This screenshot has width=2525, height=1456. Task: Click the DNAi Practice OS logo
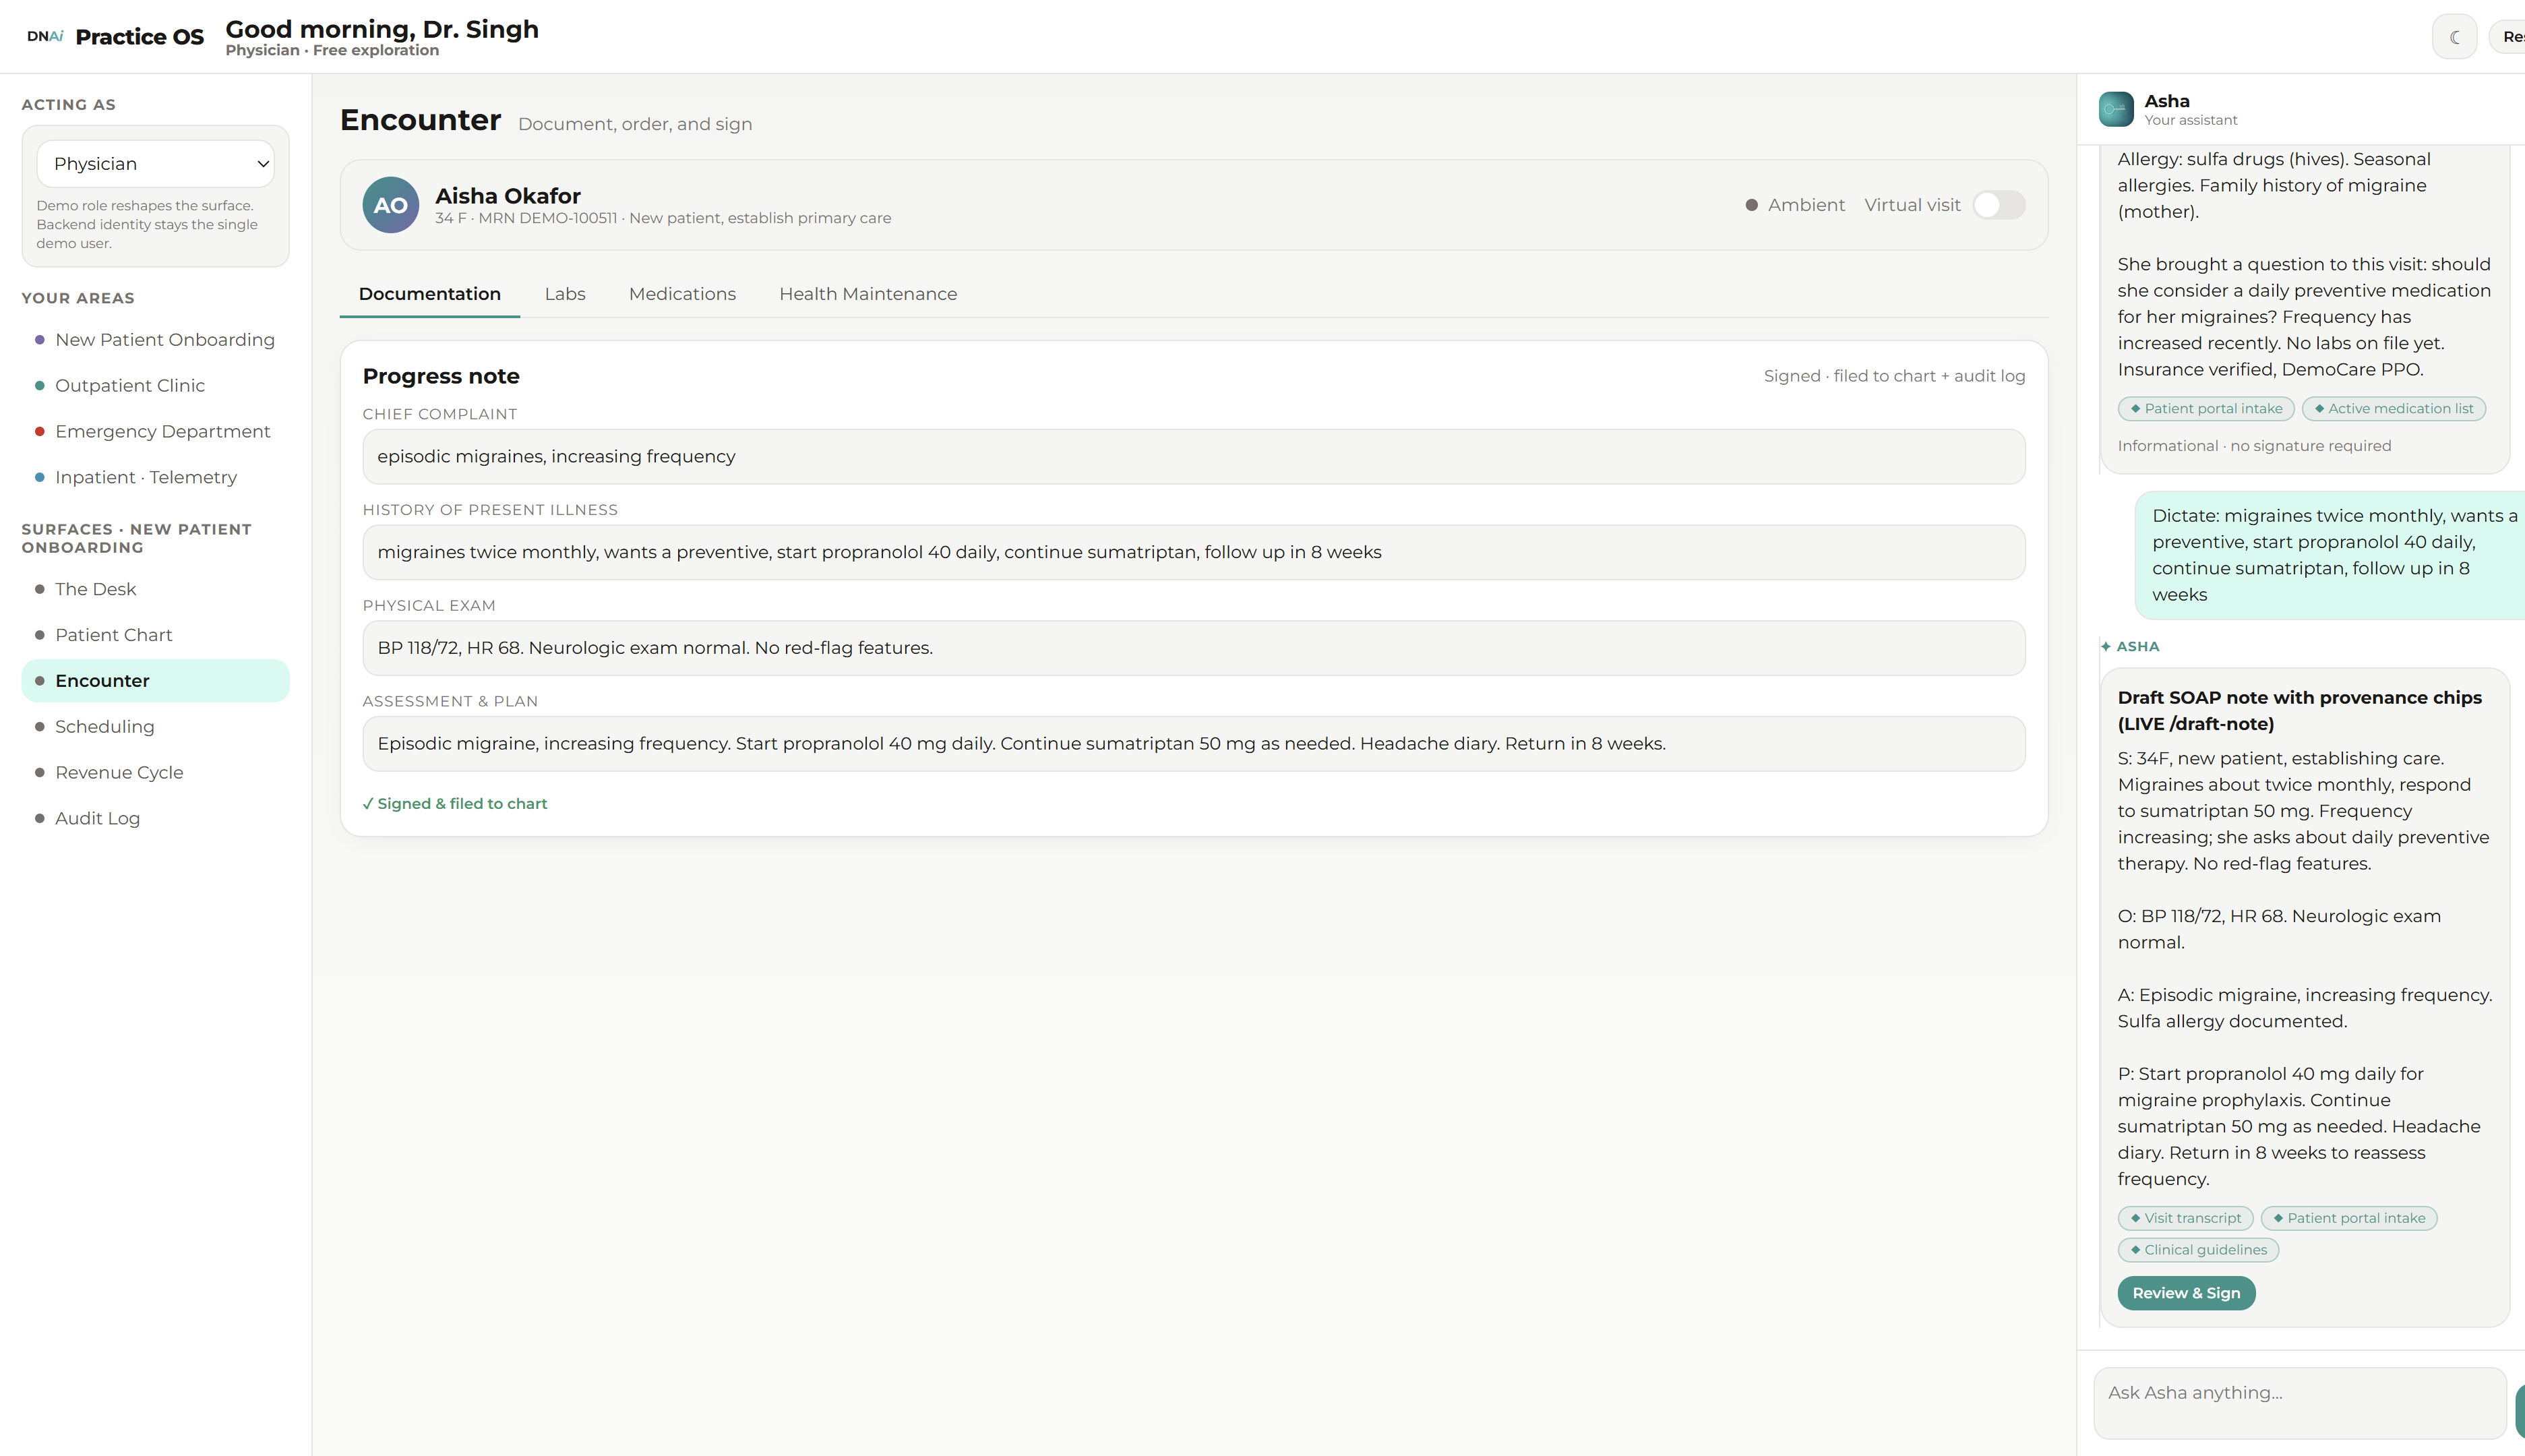click(115, 37)
